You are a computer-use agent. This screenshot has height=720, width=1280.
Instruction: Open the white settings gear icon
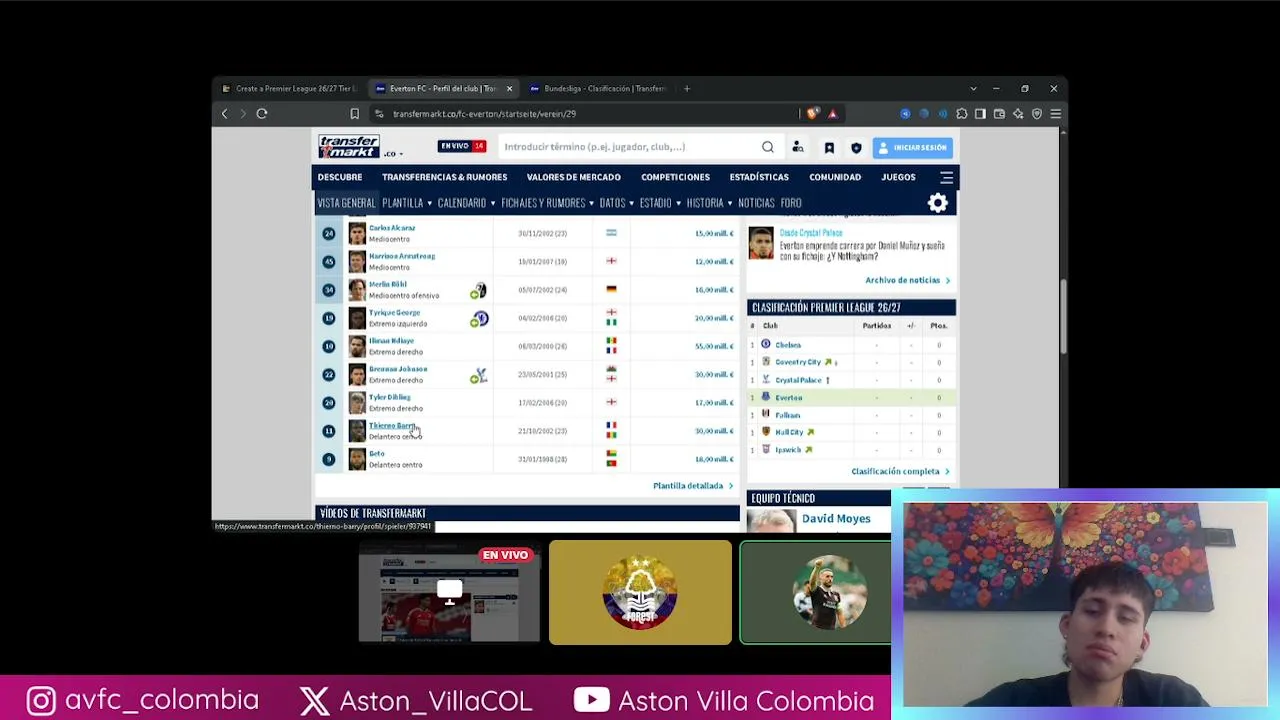937,203
